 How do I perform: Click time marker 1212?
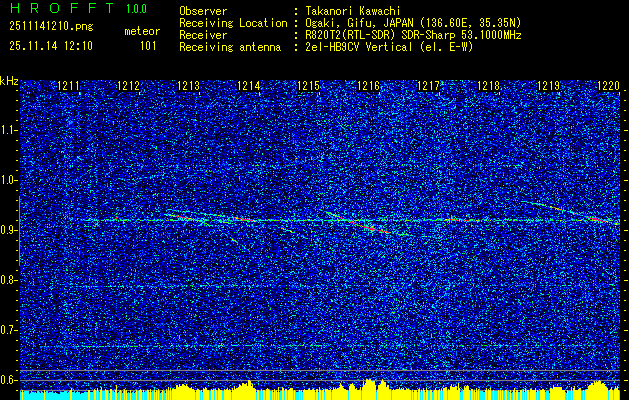pyautogui.click(x=128, y=86)
